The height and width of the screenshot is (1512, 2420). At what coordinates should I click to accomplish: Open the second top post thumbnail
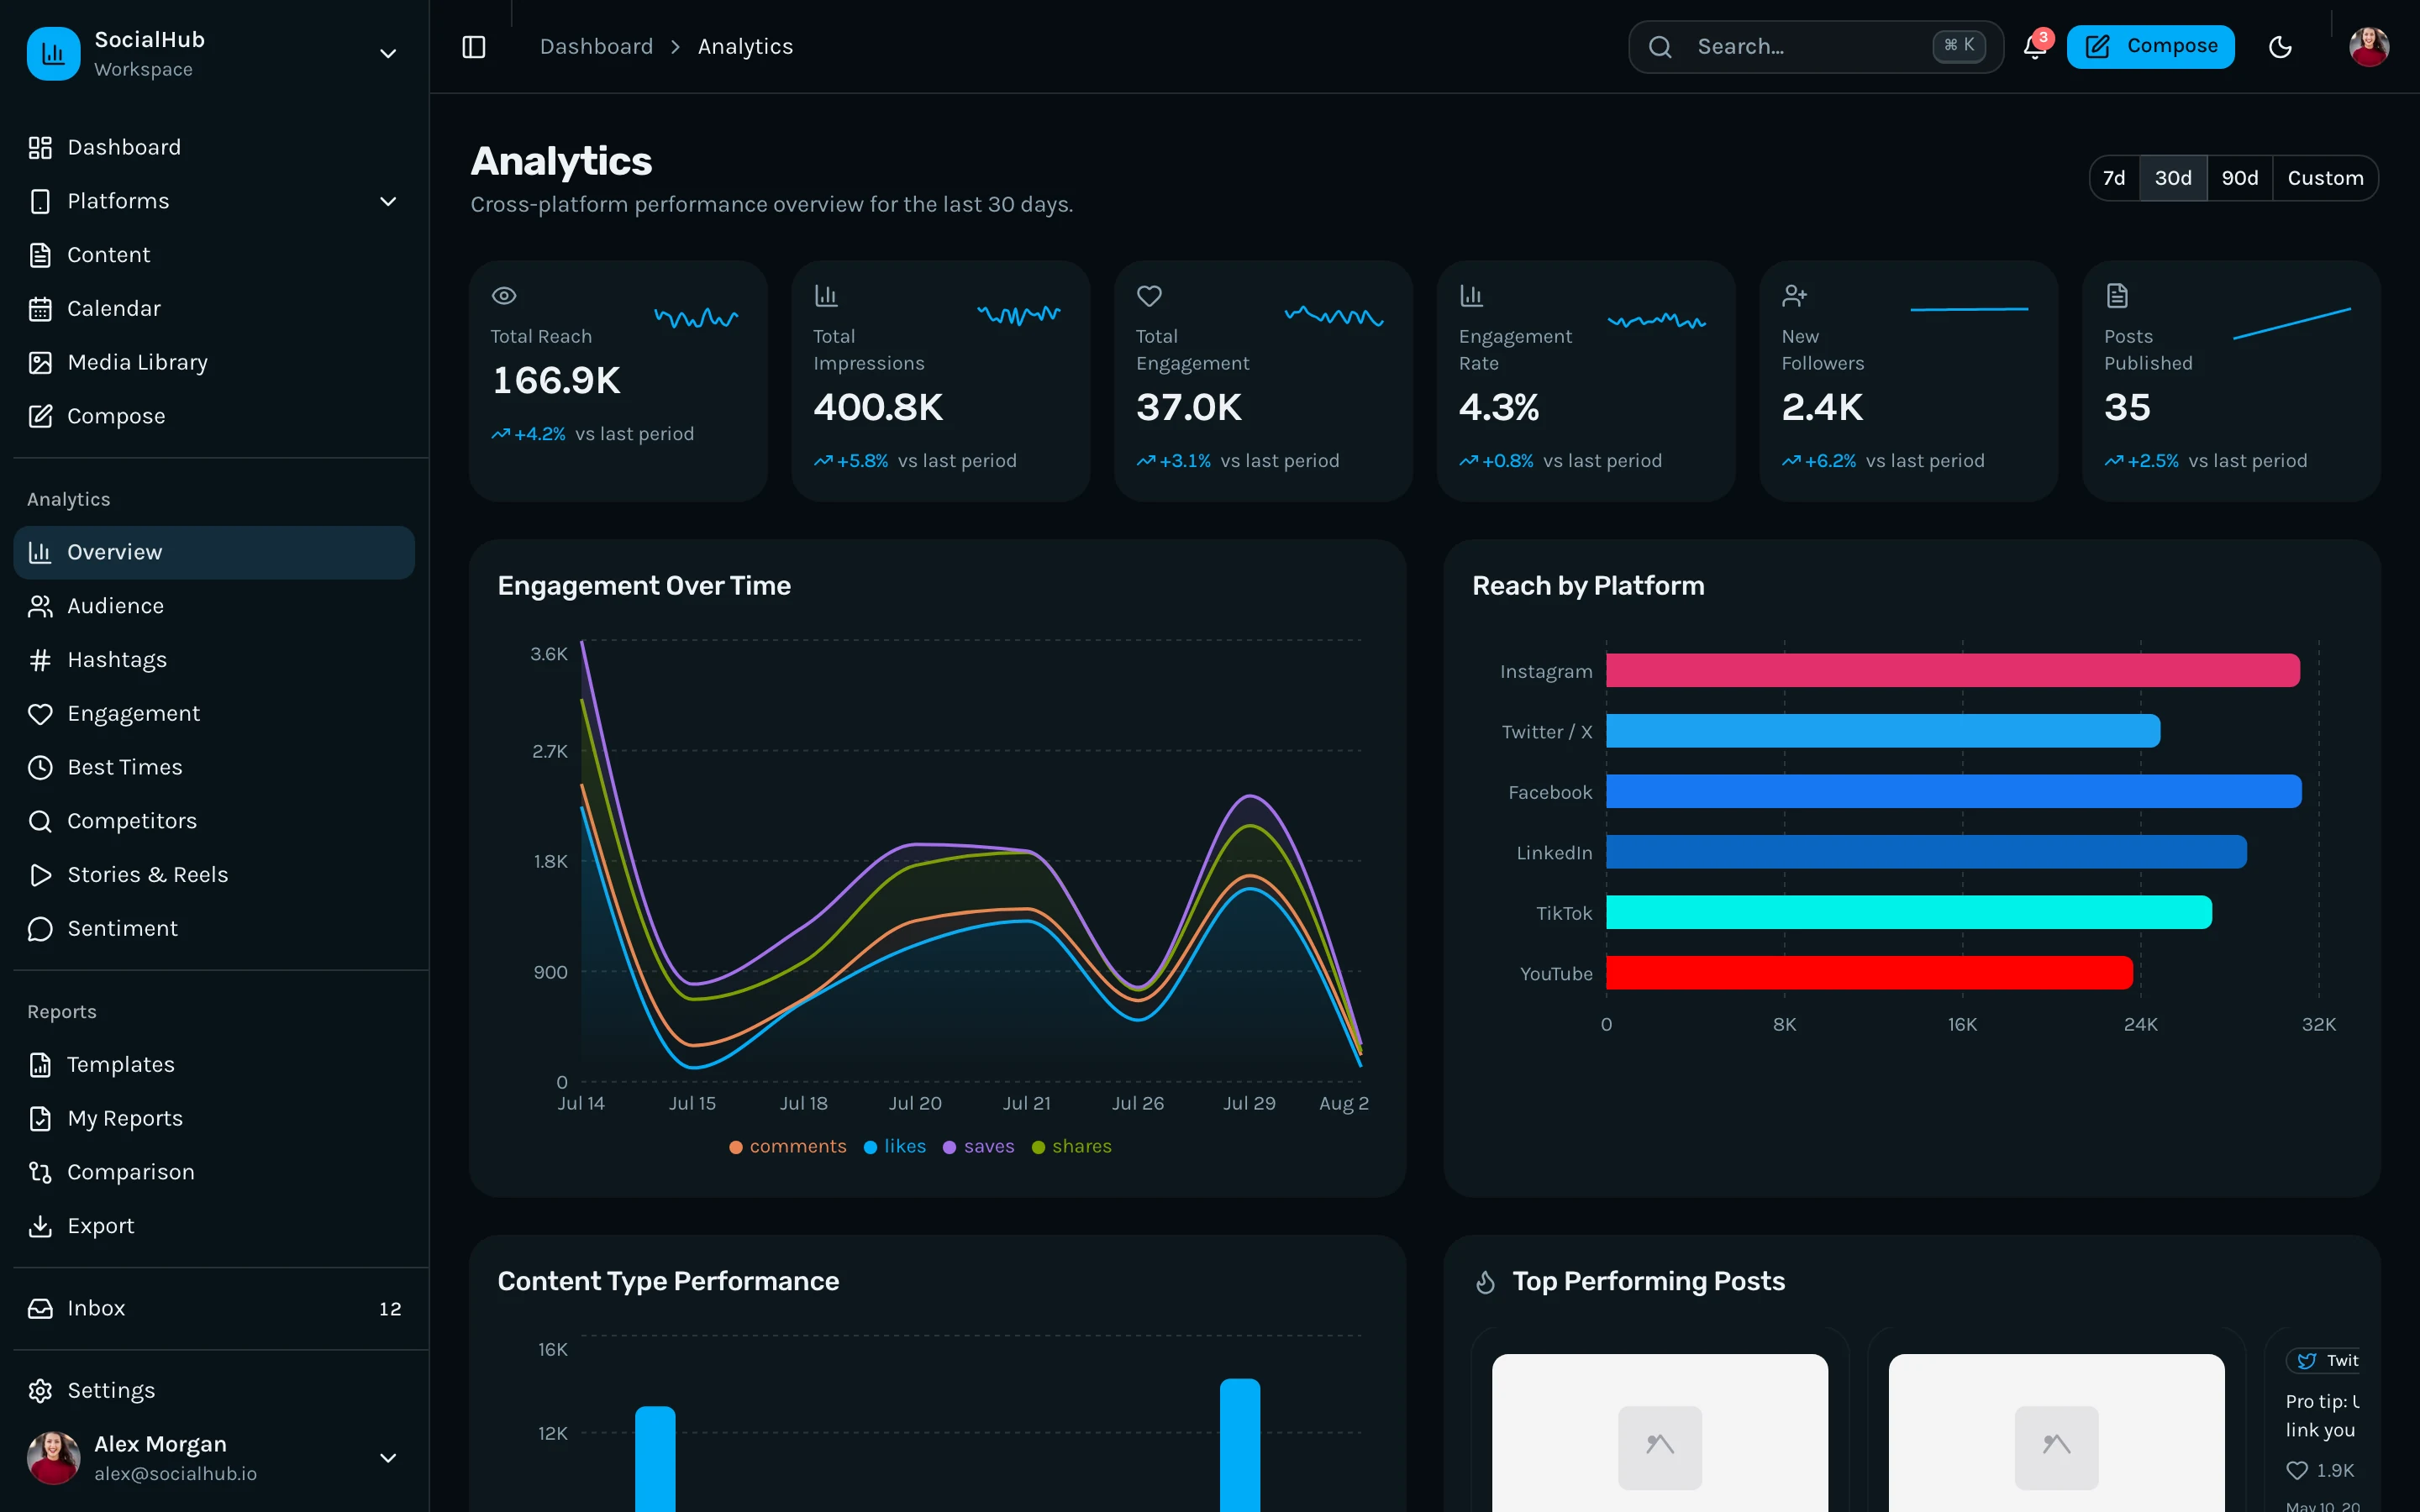click(x=2056, y=1433)
